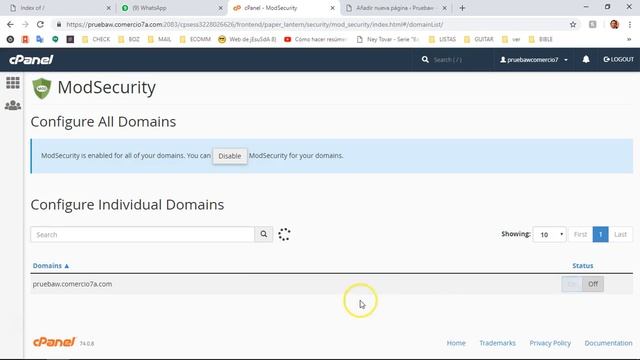Open Ney Tovar - Serie bookmark
This screenshot has width=640, height=360.
click(x=388, y=39)
